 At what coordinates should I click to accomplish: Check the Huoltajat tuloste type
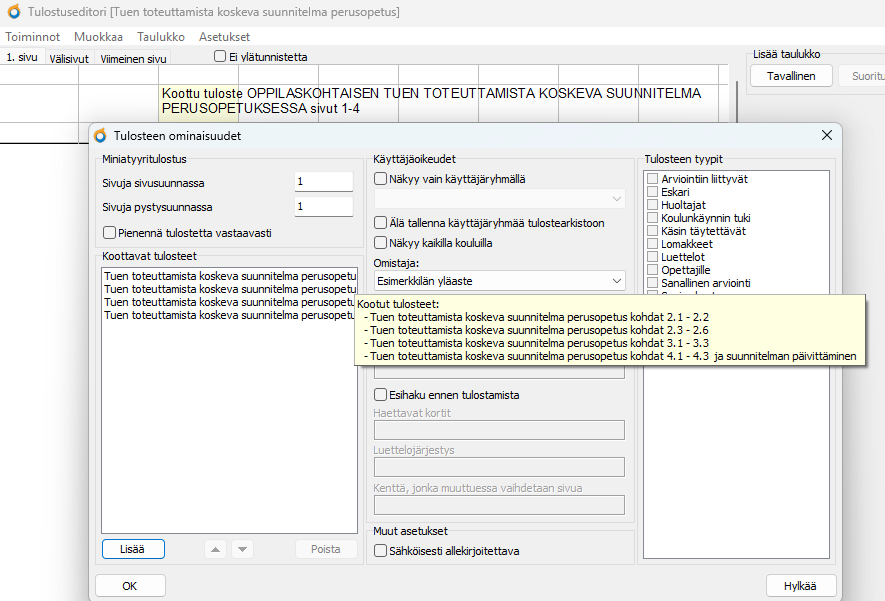(x=652, y=205)
